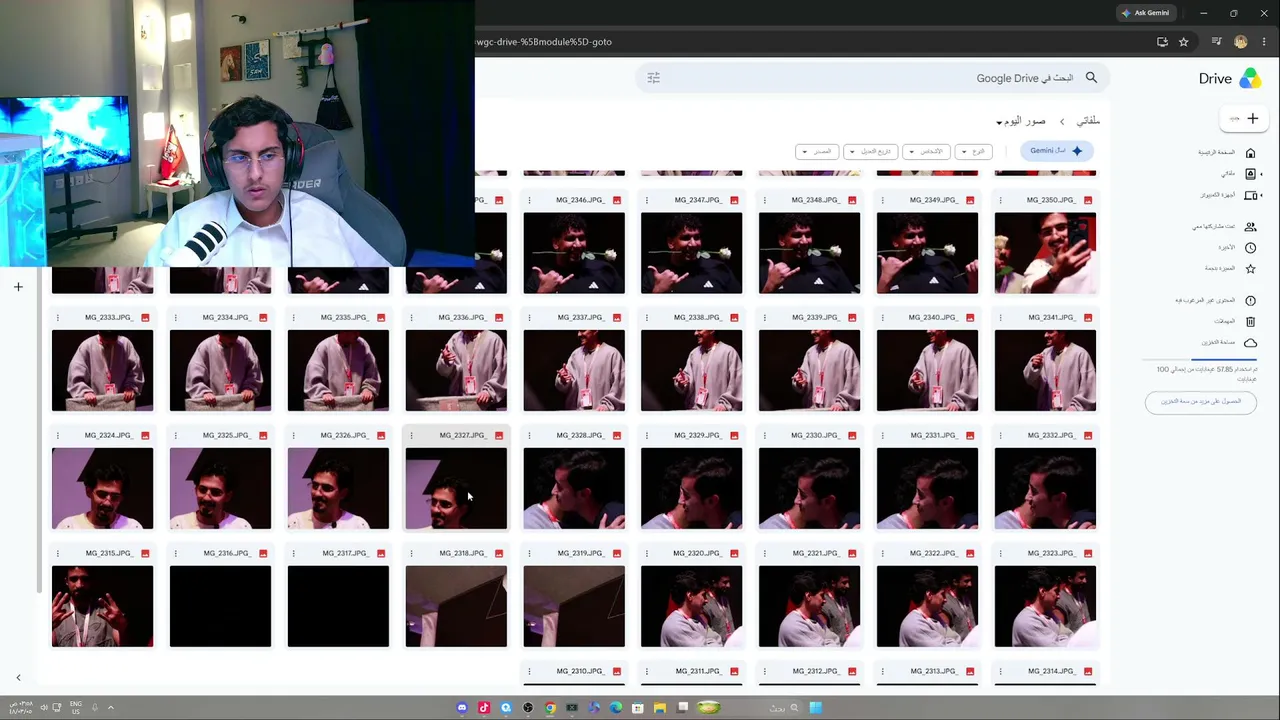
Task: Open the TikTok icon in the taskbar
Action: (x=484, y=708)
